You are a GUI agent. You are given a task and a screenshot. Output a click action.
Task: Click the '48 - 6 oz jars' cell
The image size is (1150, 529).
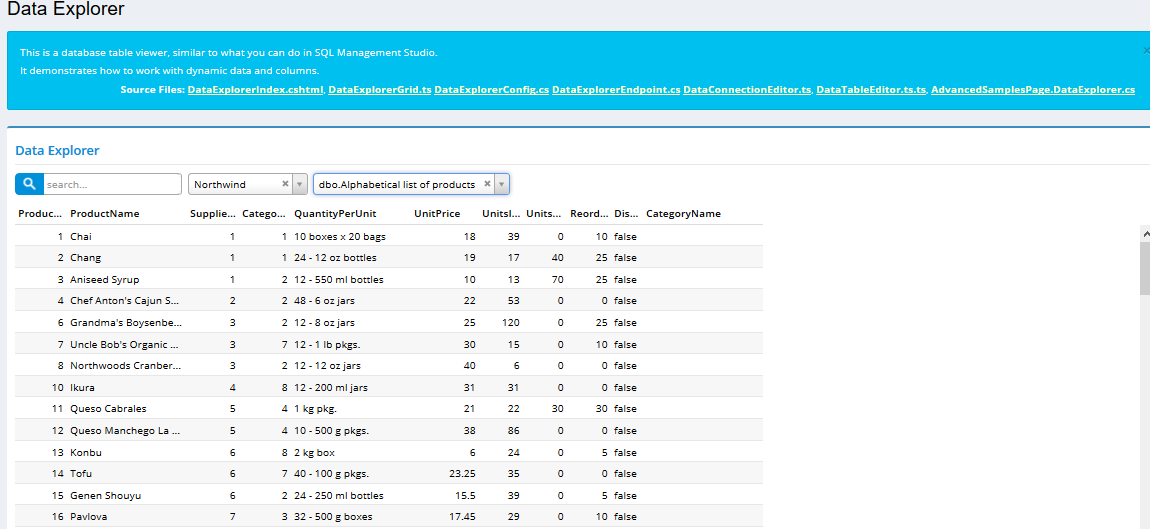(x=325, y=301)
